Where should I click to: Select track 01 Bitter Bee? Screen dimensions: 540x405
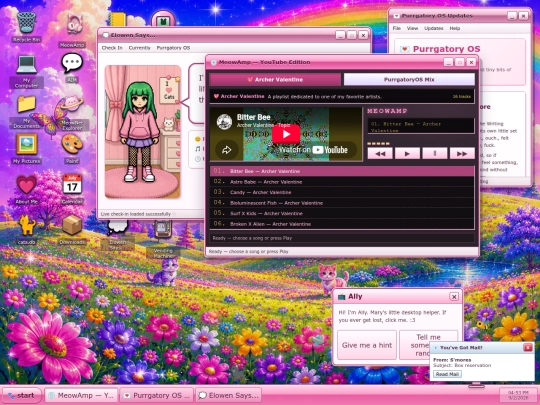(x=342, y=171)
